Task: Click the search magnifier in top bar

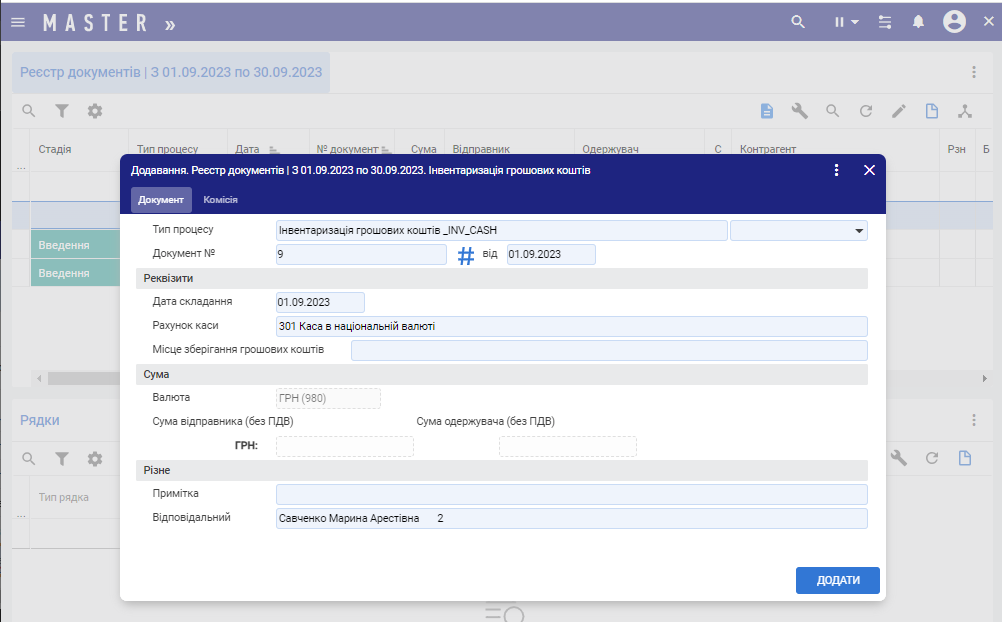Action: coord(797,21)
